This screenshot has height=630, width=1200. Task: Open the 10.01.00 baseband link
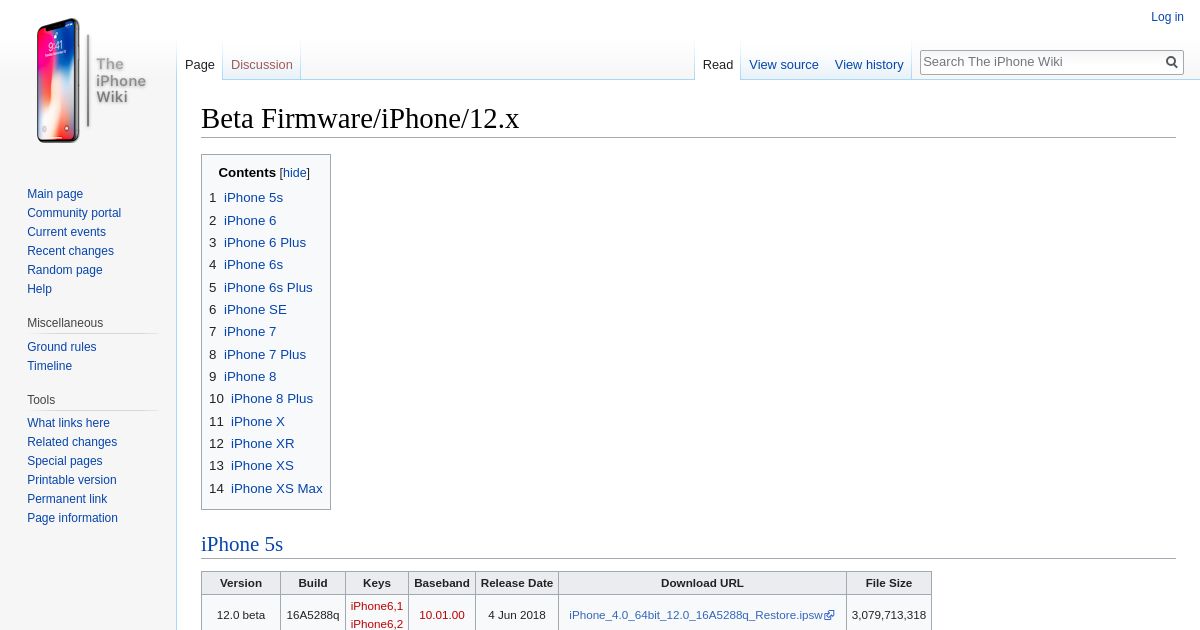point(442,615)
